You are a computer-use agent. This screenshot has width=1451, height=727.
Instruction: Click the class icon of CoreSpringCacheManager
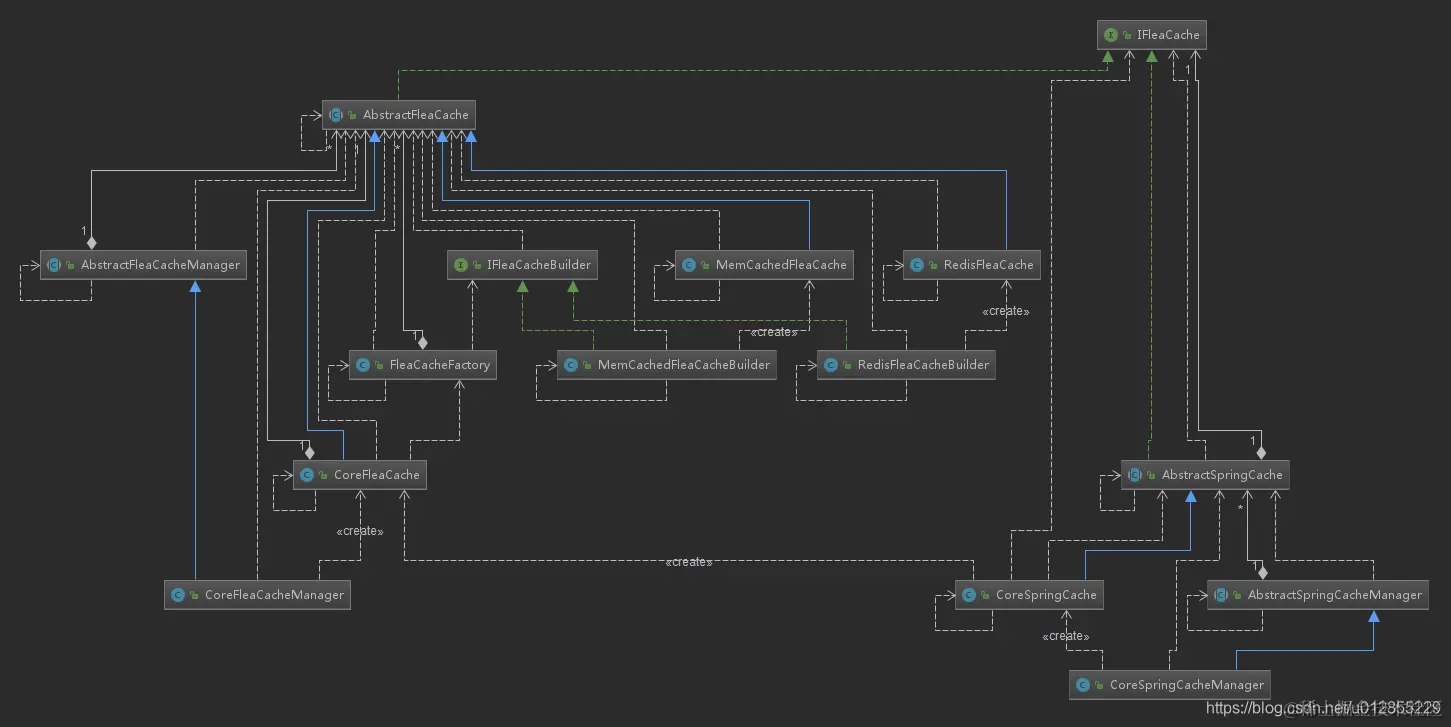coord(1083,685)
